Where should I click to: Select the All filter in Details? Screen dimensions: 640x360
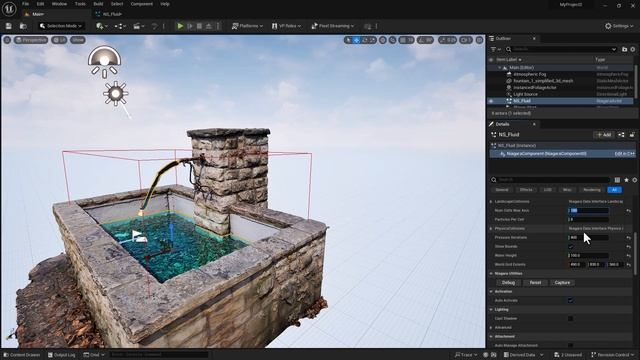click(614, 190)
